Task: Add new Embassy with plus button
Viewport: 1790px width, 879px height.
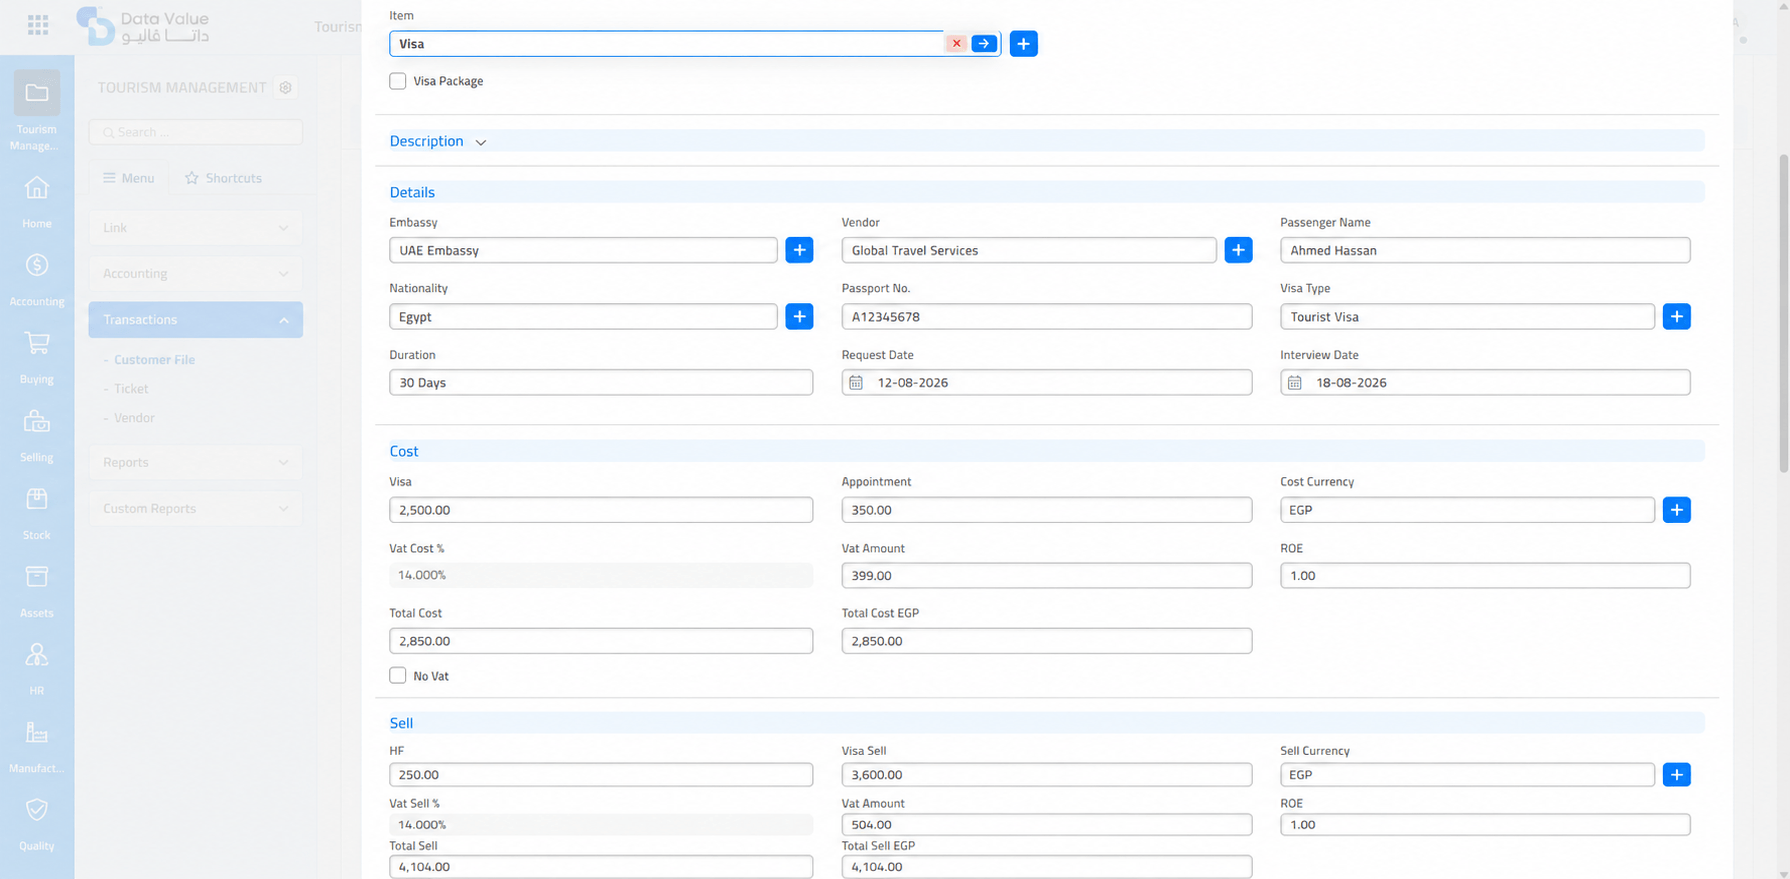Action: 799,250
